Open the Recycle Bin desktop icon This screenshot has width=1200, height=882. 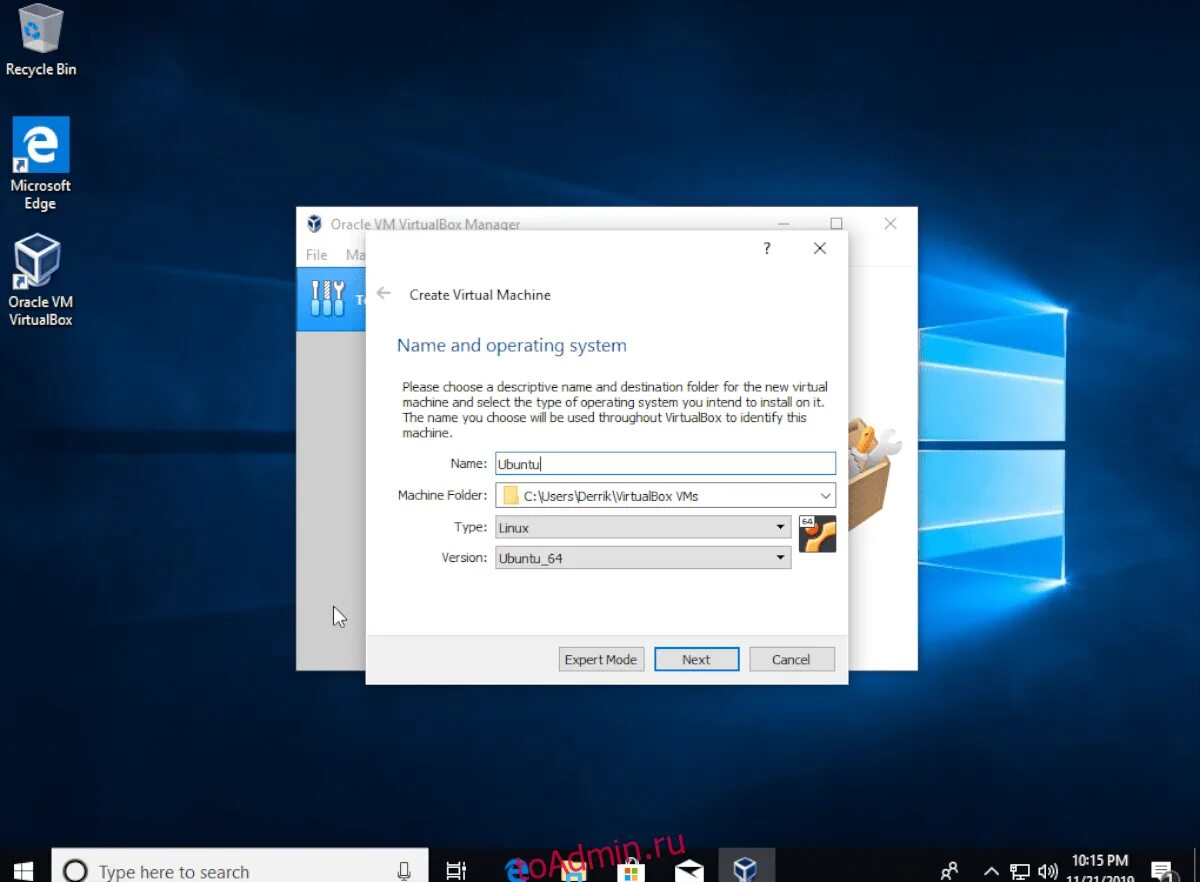point(40,40)
